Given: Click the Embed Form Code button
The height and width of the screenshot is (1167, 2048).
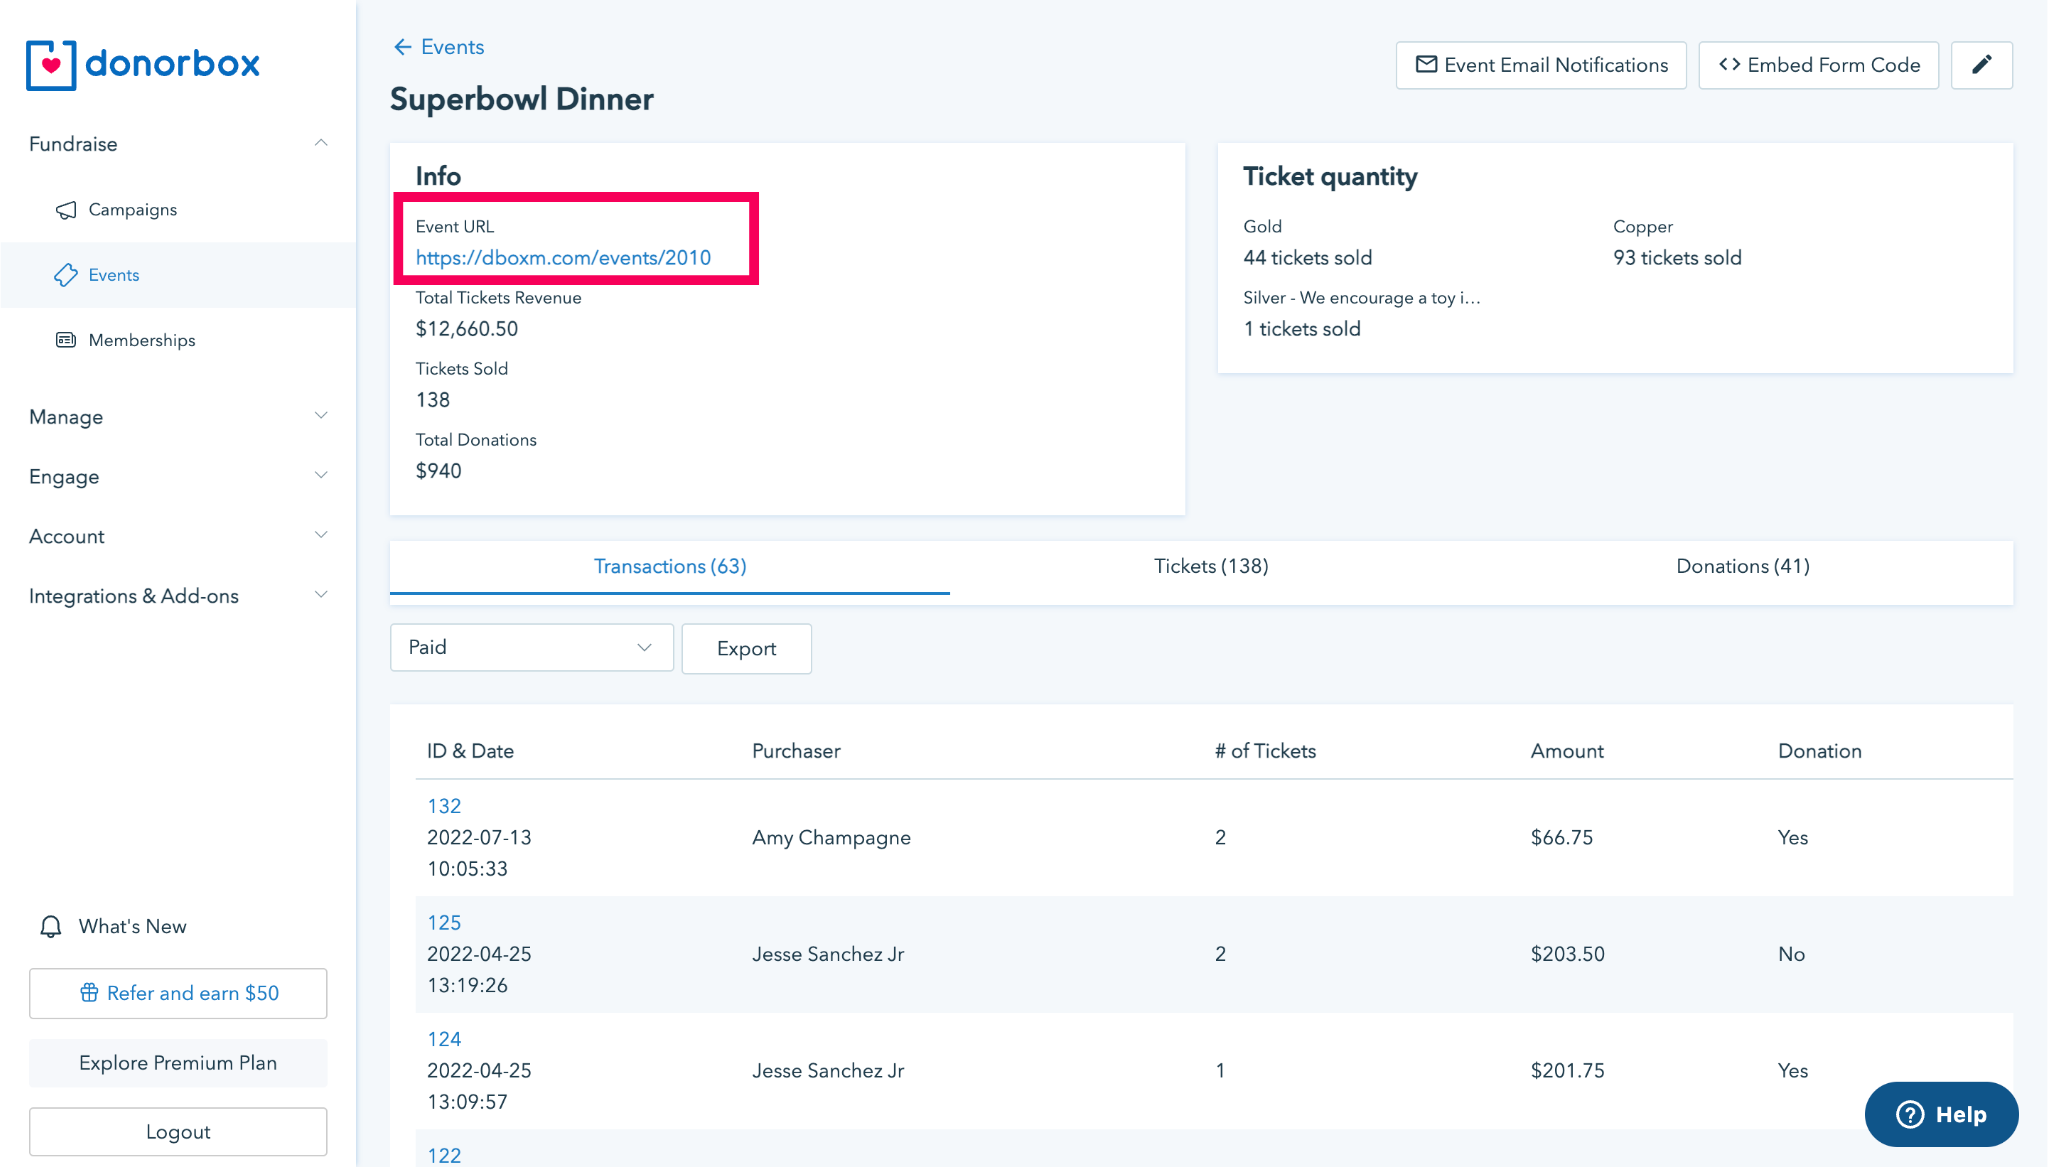Looking at the screenshot, I should [1818, 65].
